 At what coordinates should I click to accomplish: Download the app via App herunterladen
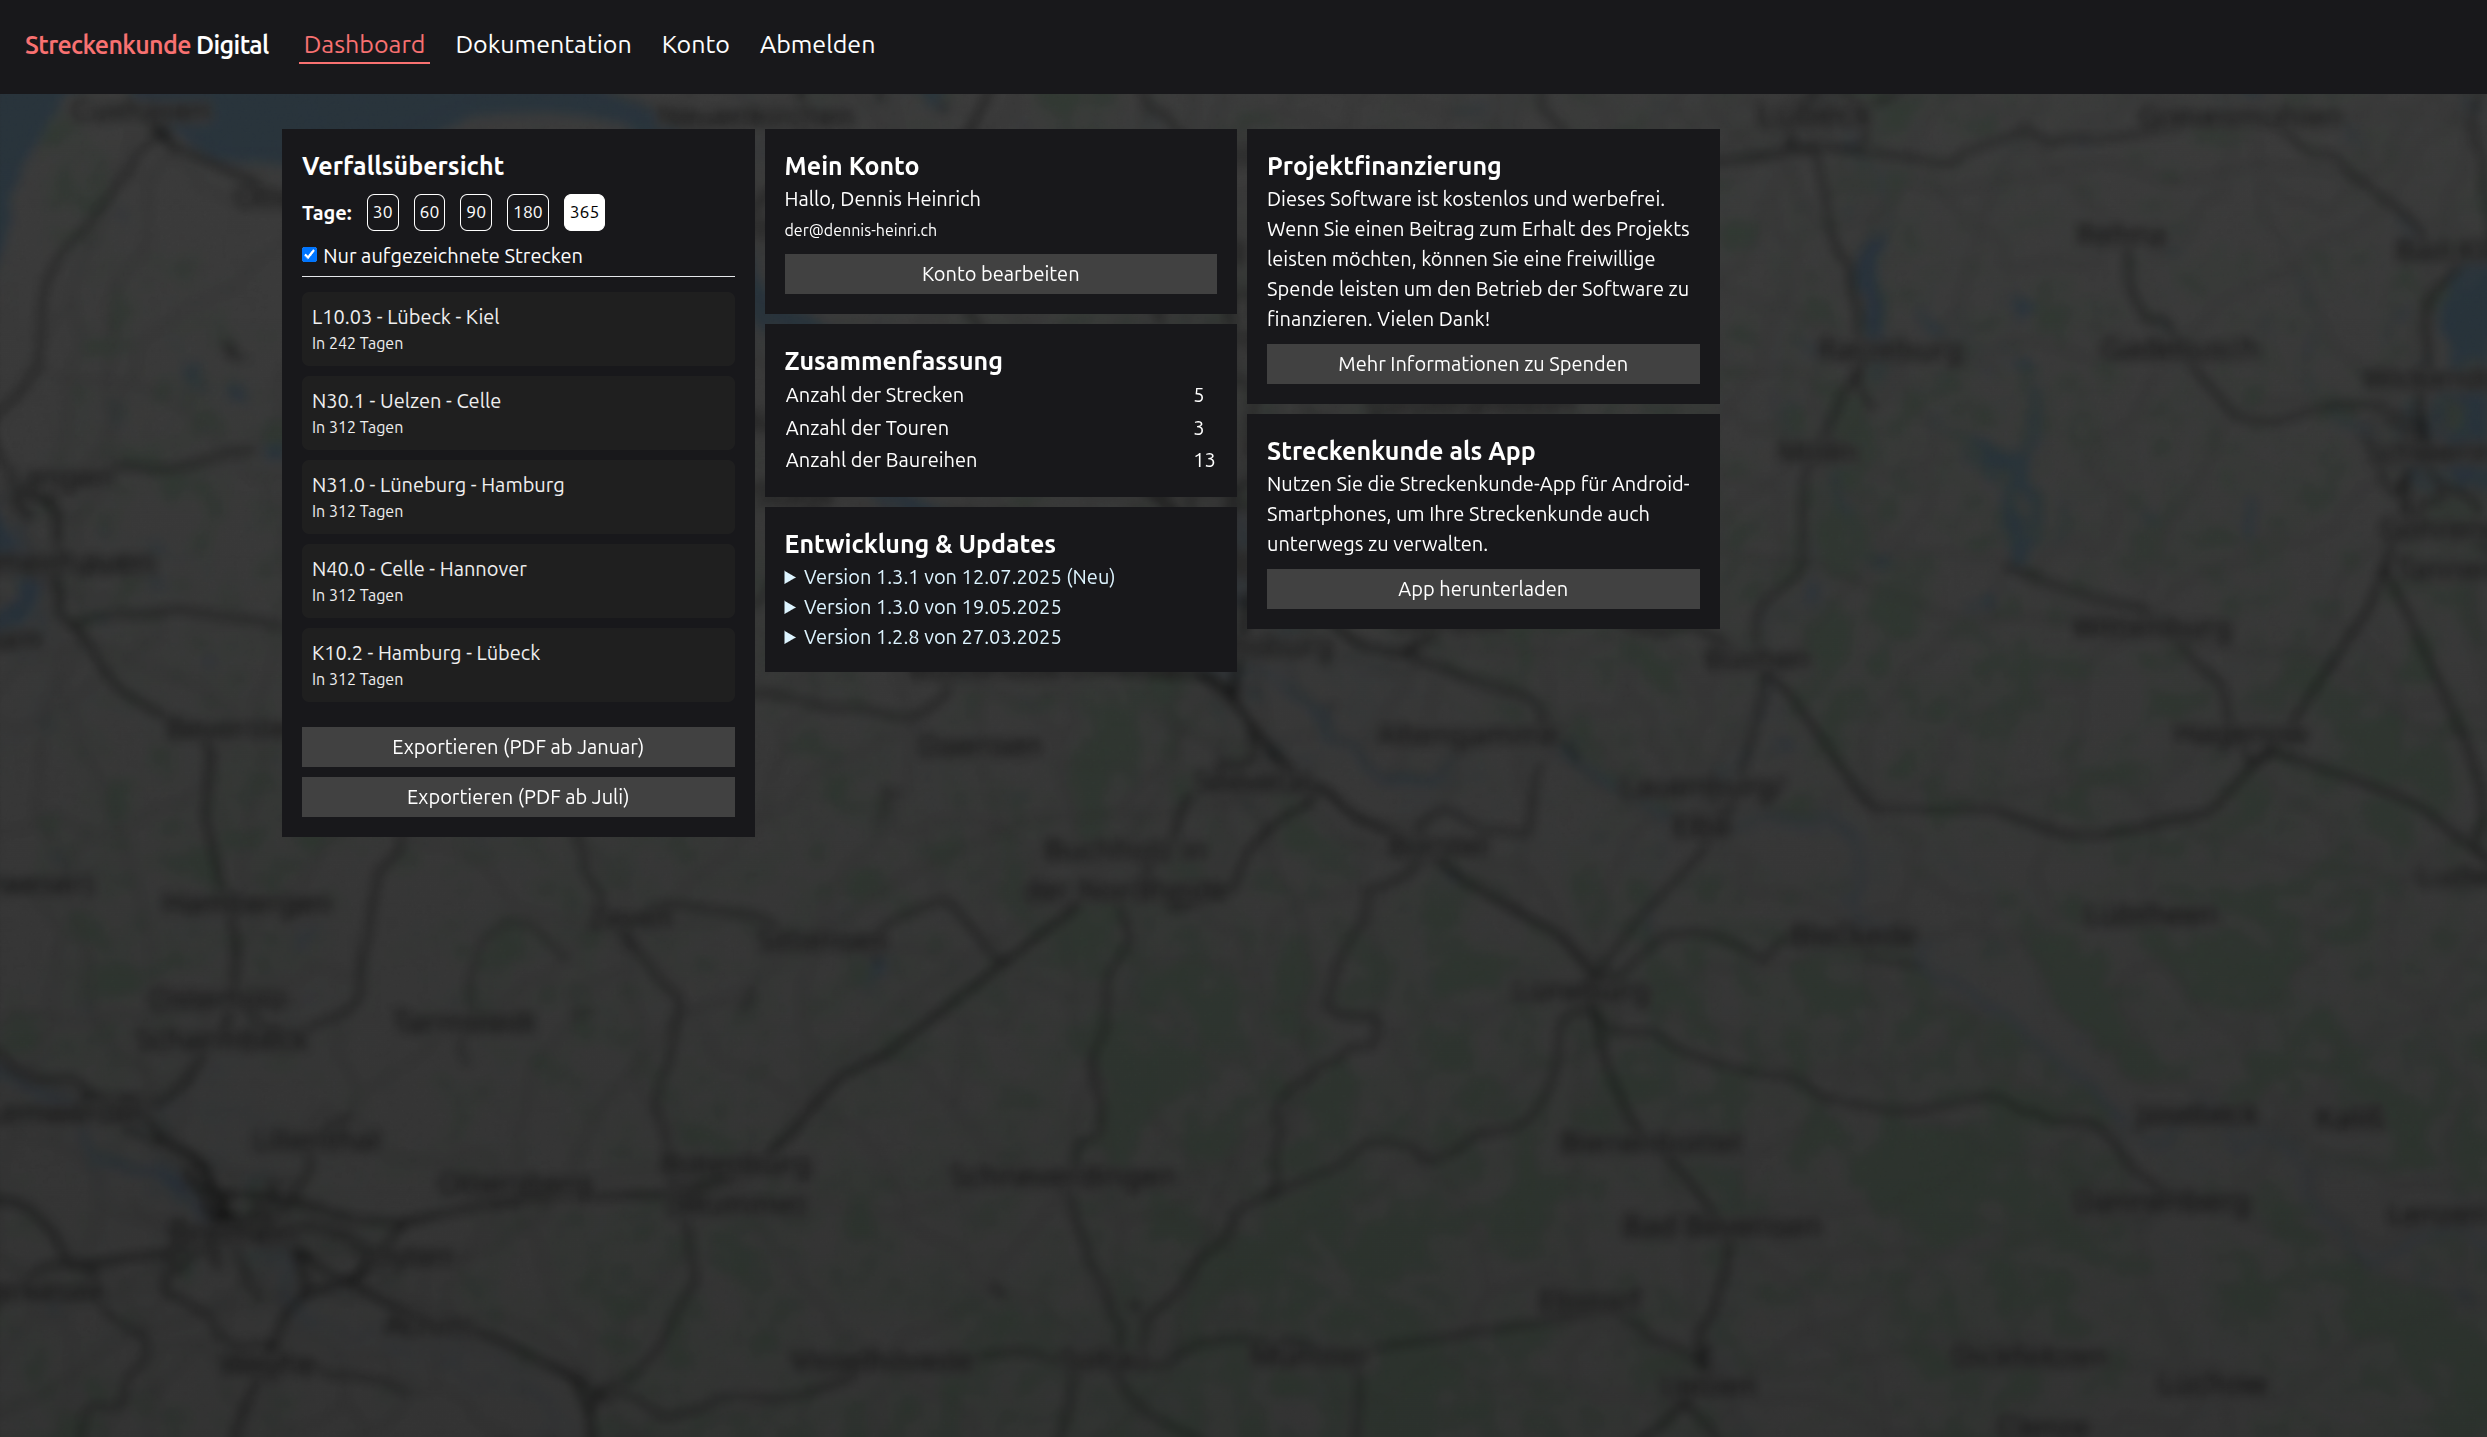1482,589
